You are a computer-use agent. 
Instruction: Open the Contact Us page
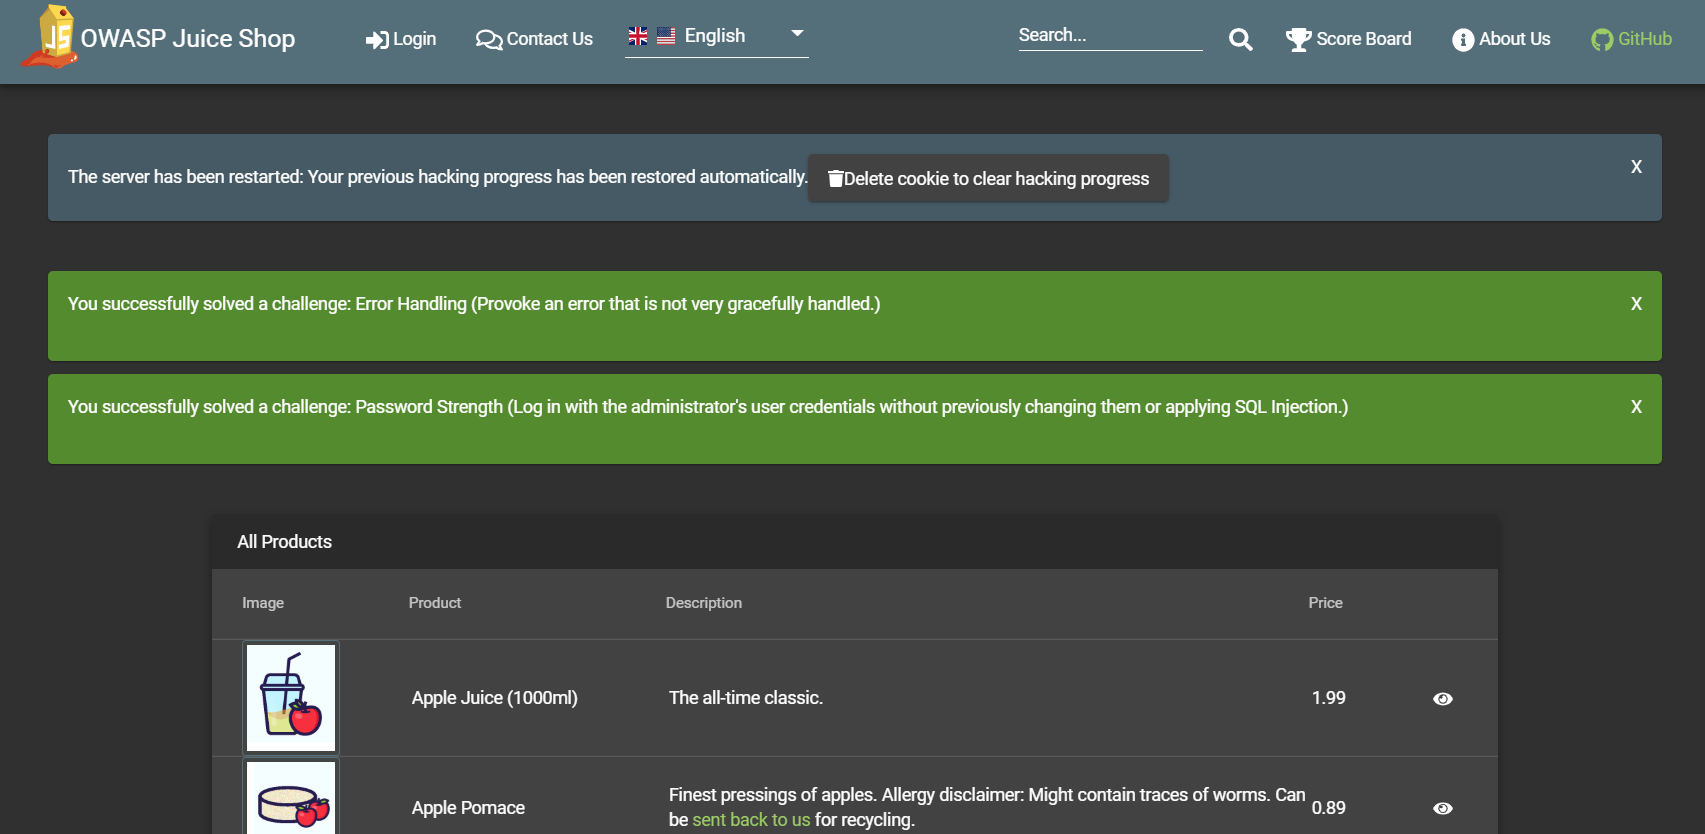click(x=534, y=39)
